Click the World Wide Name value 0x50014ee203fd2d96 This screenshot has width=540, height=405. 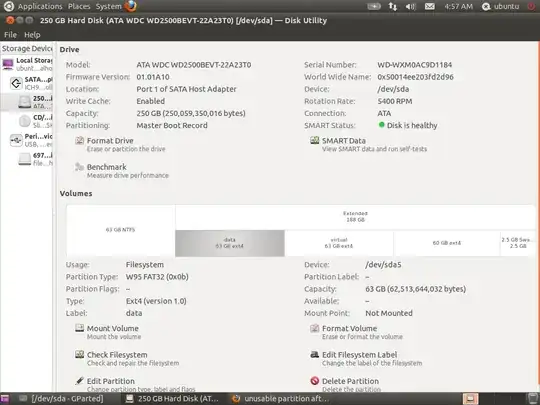click(415, 77)
